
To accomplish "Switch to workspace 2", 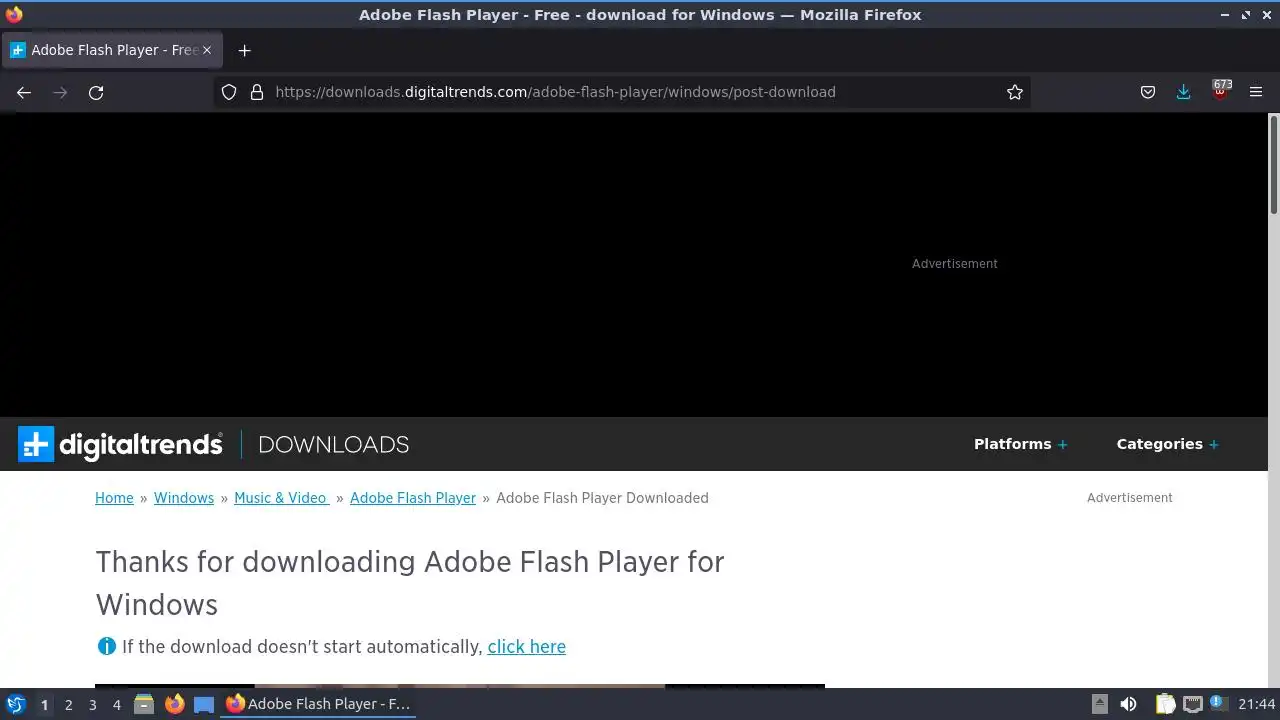I will point(68,705).
